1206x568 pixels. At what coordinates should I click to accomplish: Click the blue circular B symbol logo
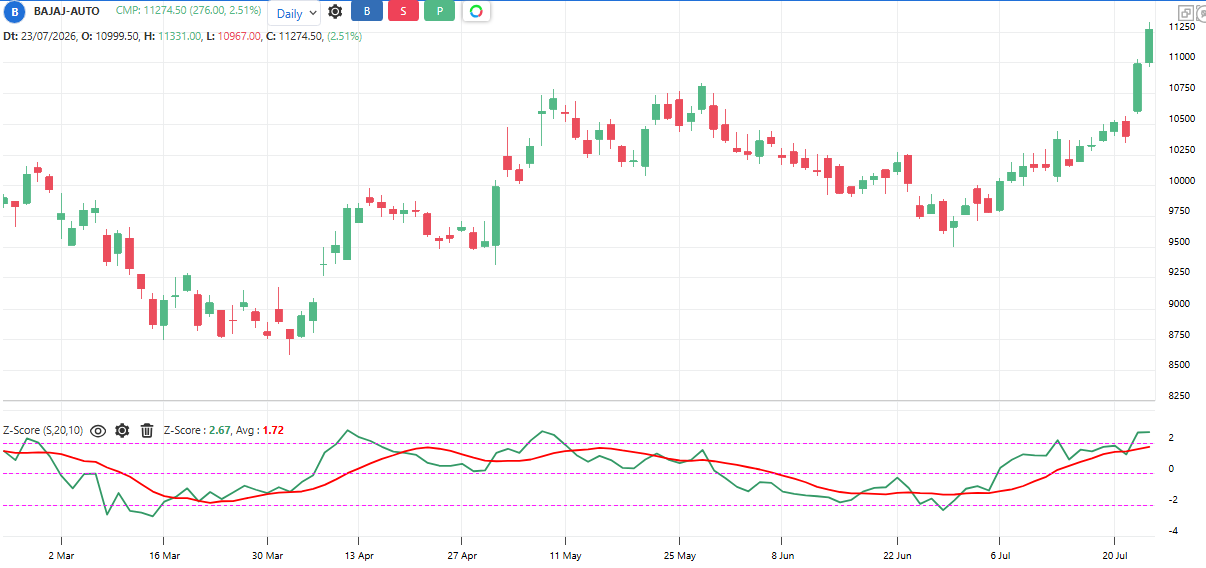15,11
